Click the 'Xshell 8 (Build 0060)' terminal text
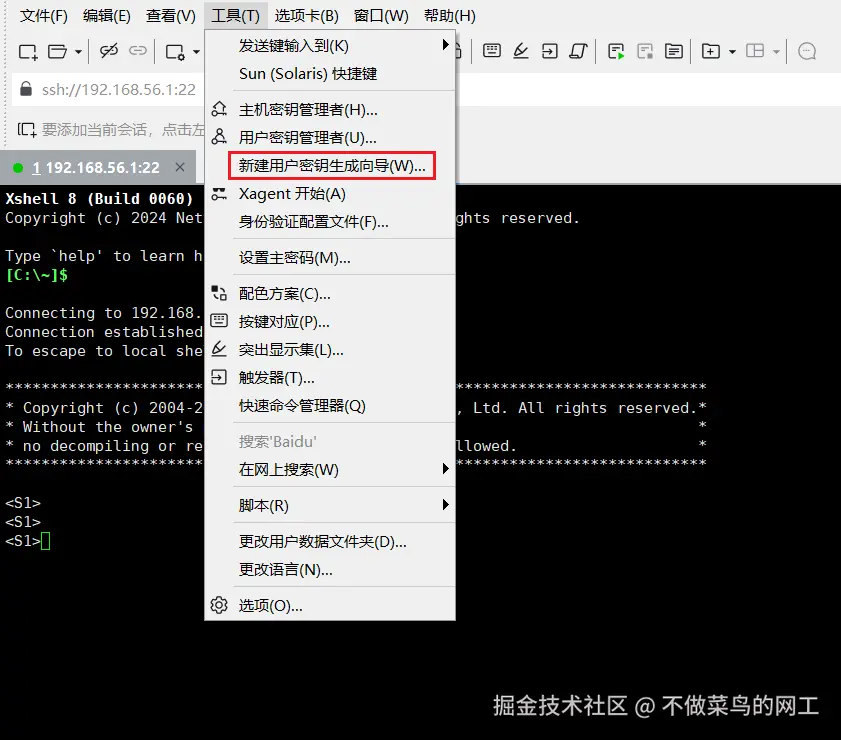 coord(99,199)
